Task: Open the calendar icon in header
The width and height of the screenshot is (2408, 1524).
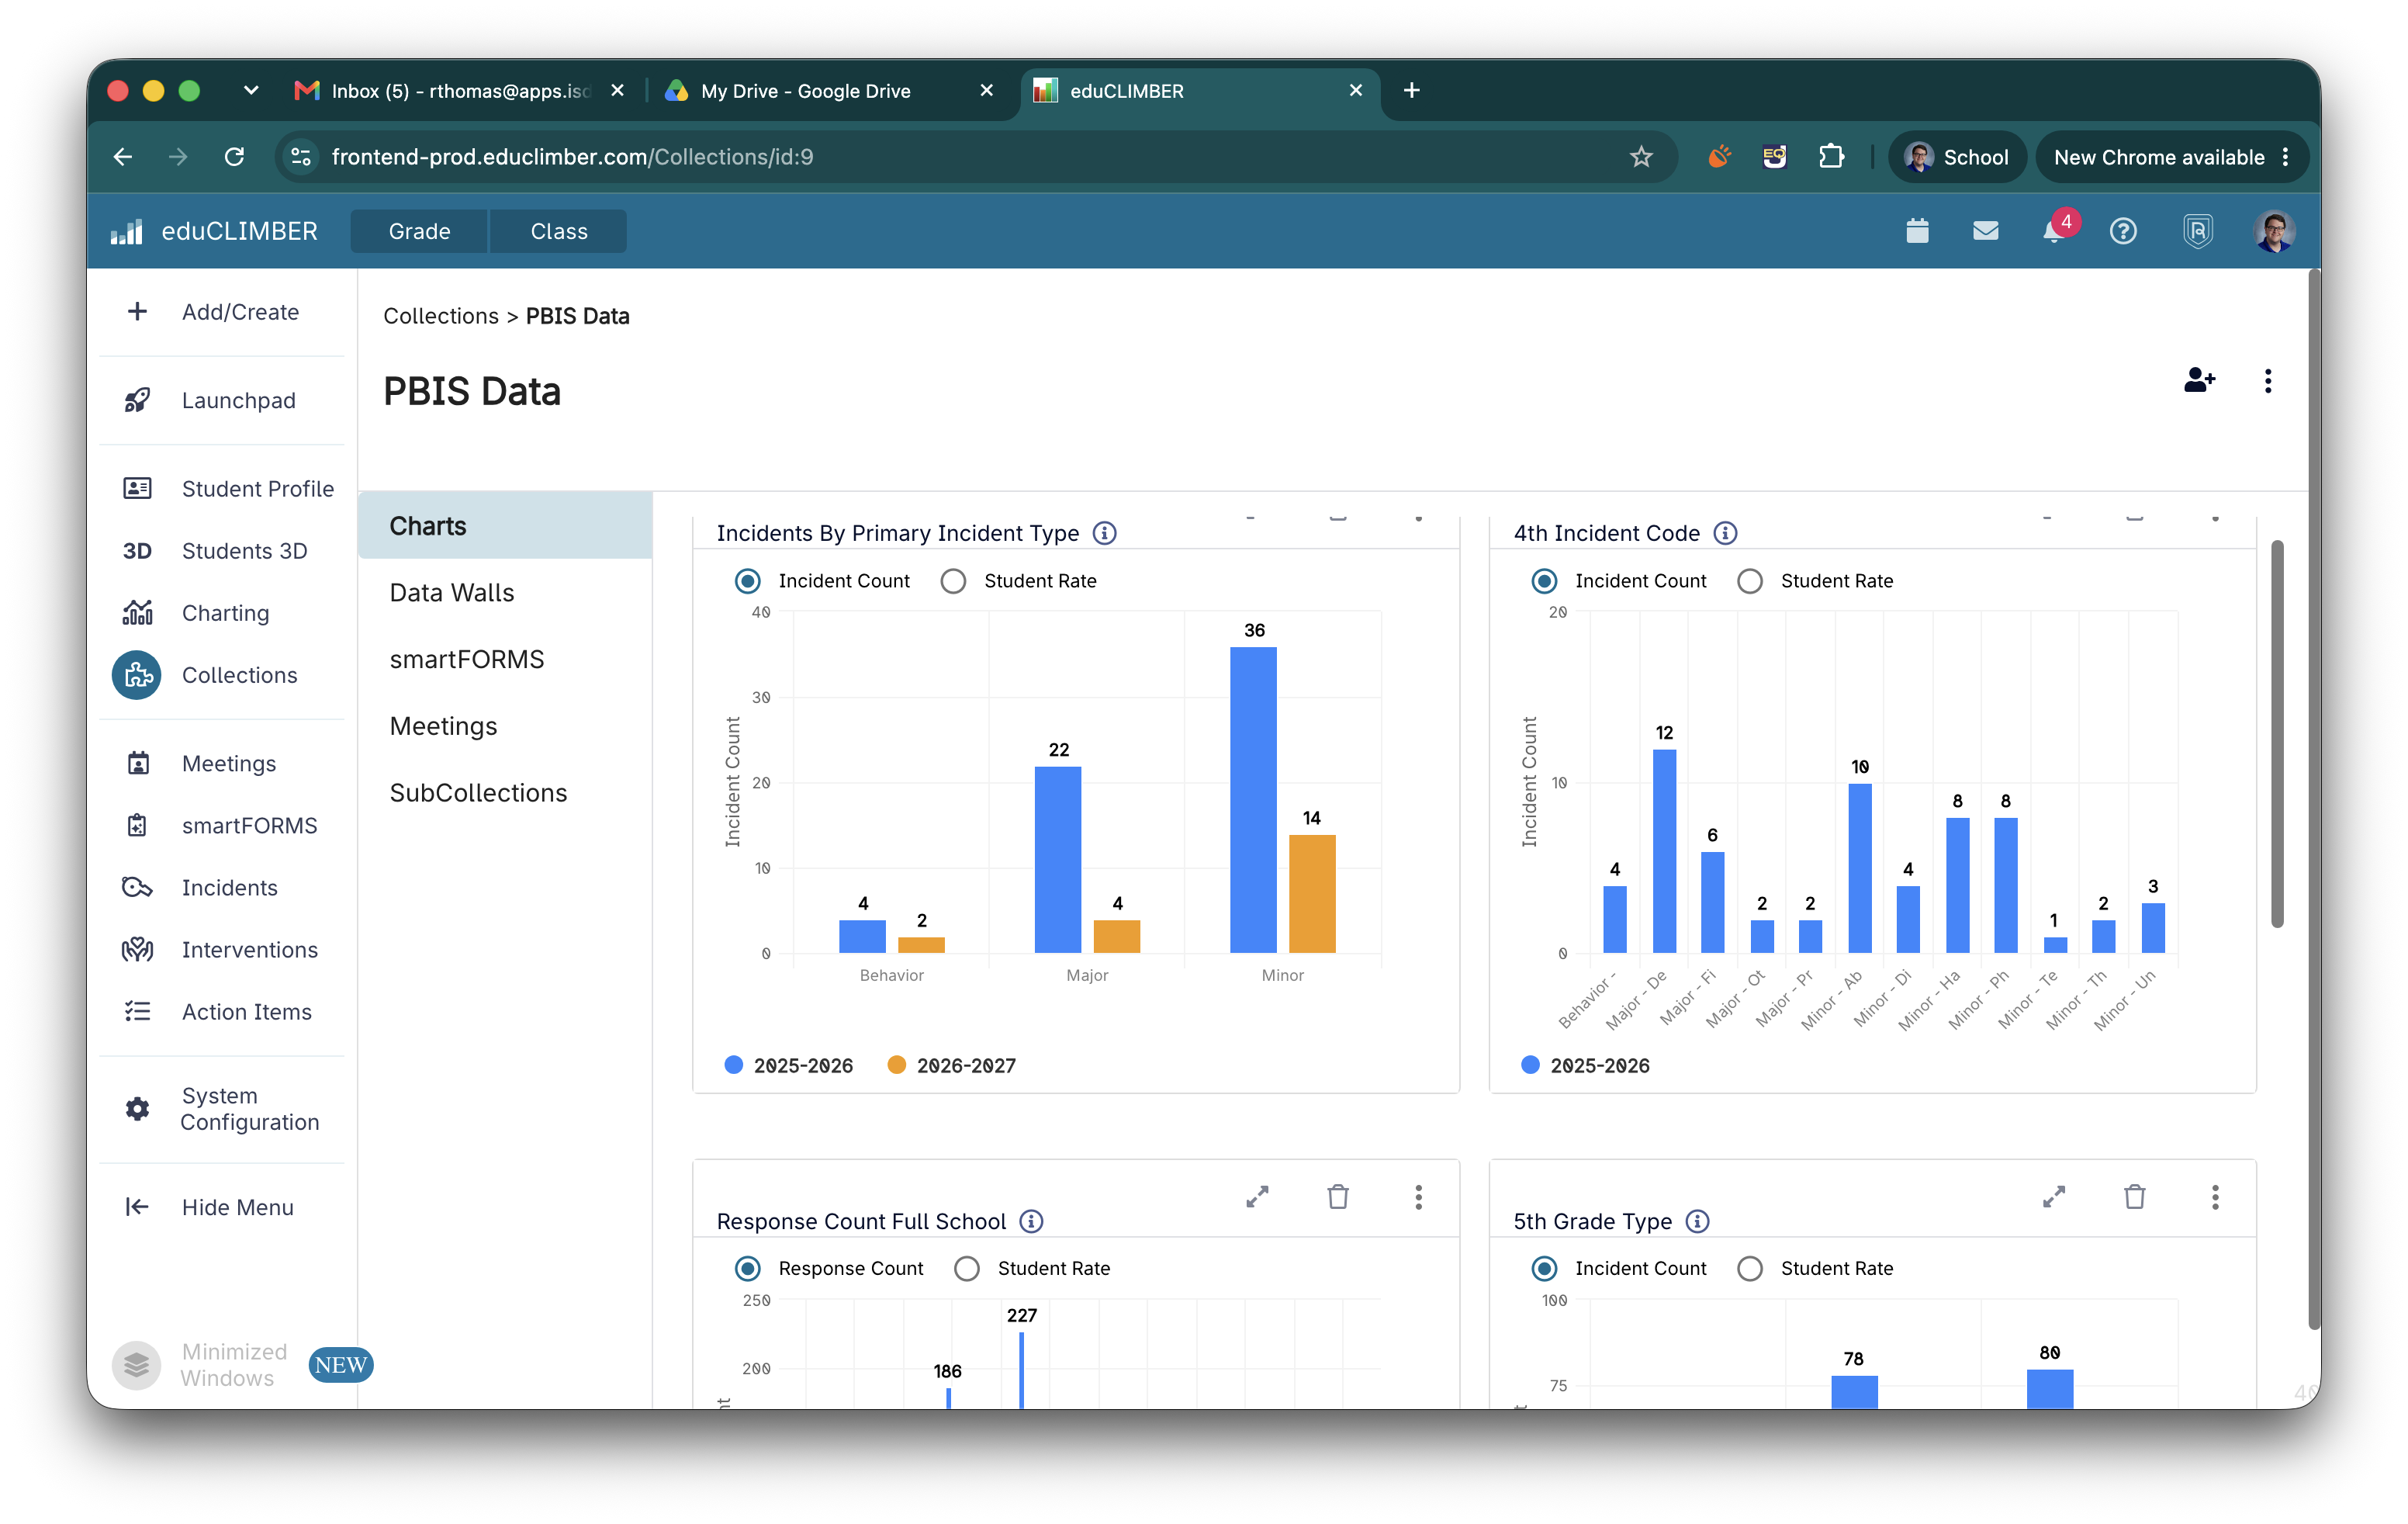Action: [x=1917, y=231]
